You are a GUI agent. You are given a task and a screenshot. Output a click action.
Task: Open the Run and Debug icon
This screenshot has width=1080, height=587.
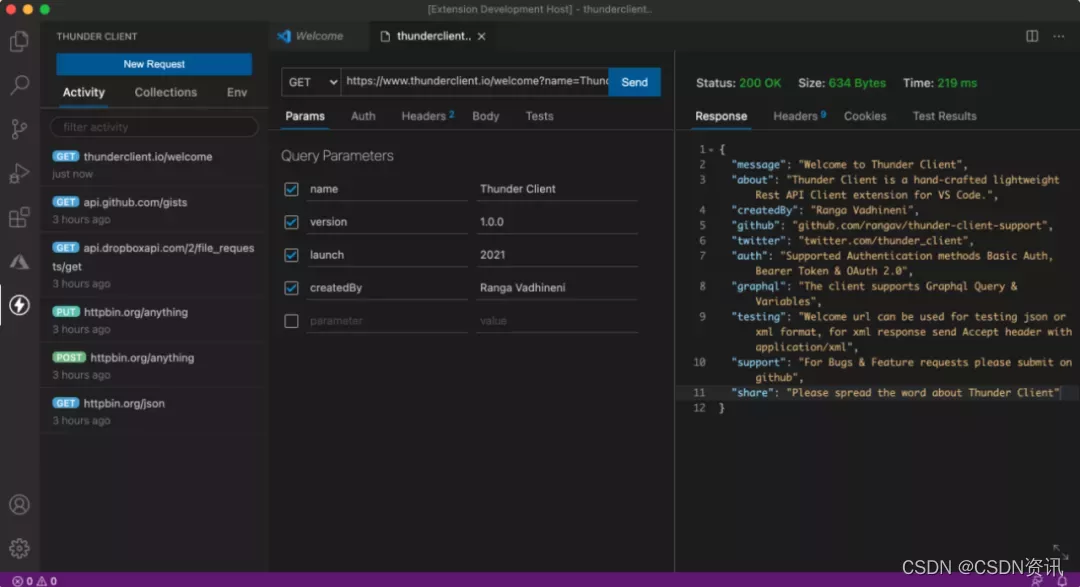point(19,173)
